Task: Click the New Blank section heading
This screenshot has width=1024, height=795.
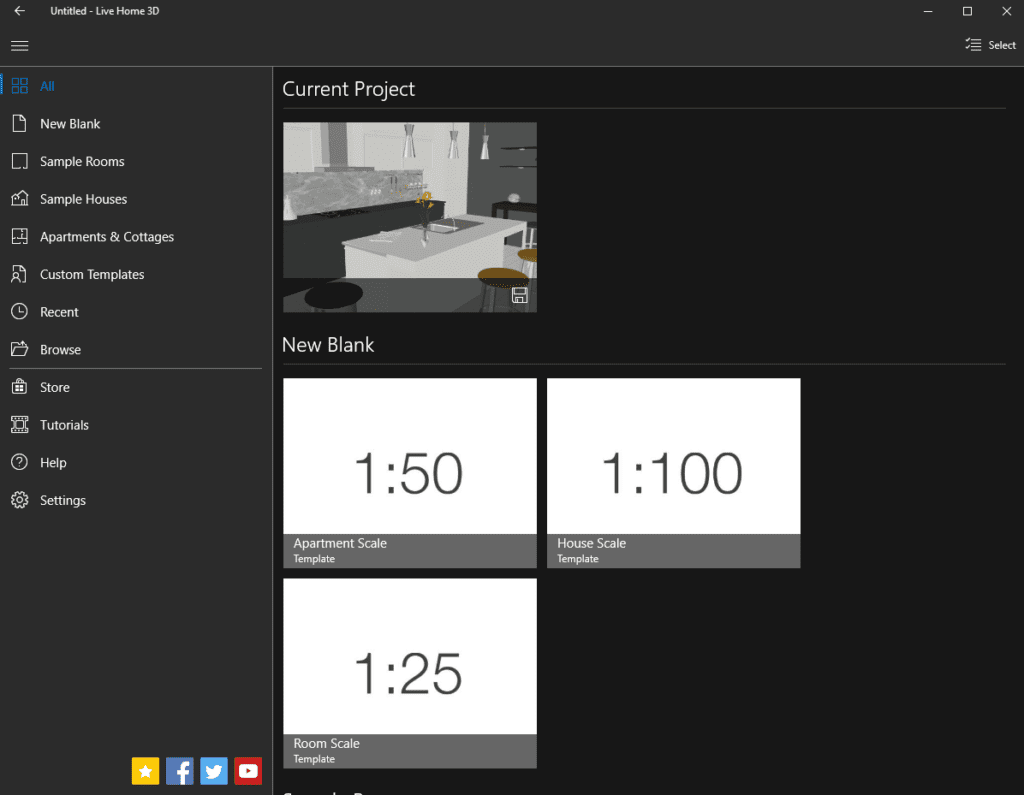Action: pyautogui.click(x=328, y=344)
